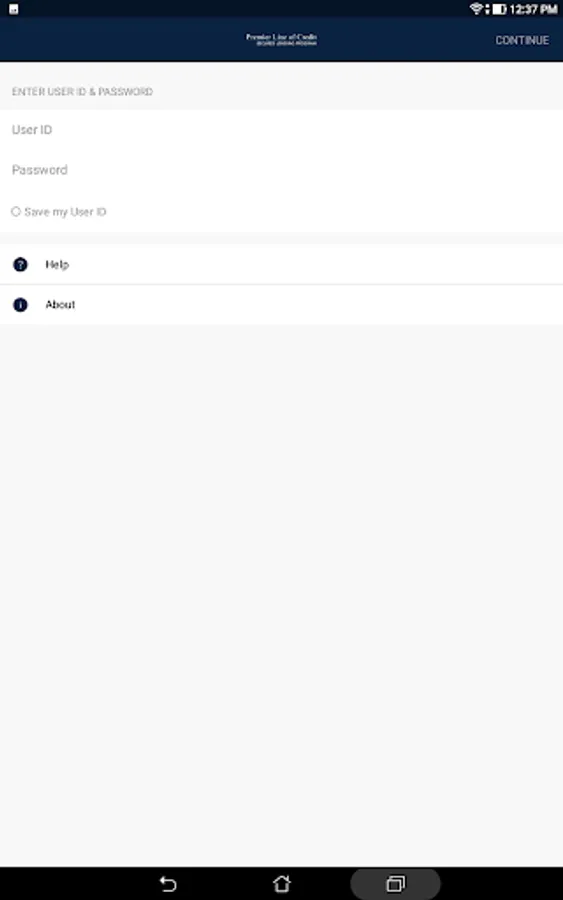
Task: Tap the About info icon
Action: point(20,305)
